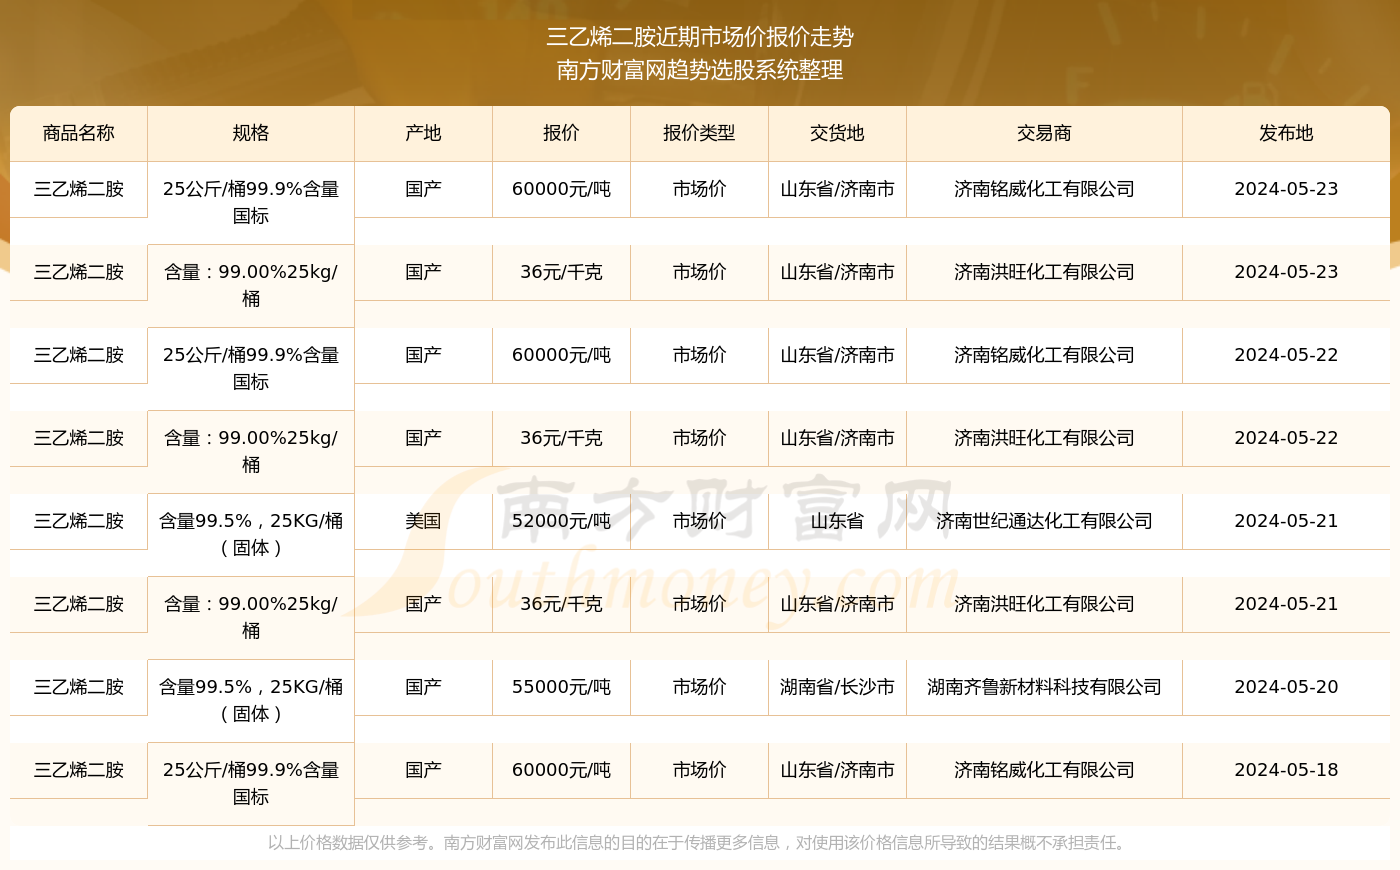Click 市场价 in the 湖南齐鲁 2024-05-20 row
Viewport: 1400px width, 870px height.
(x=699, y=687)
